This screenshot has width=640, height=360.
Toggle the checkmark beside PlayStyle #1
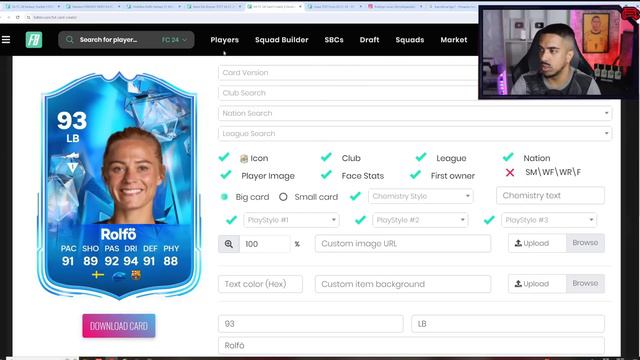(231, 220)
